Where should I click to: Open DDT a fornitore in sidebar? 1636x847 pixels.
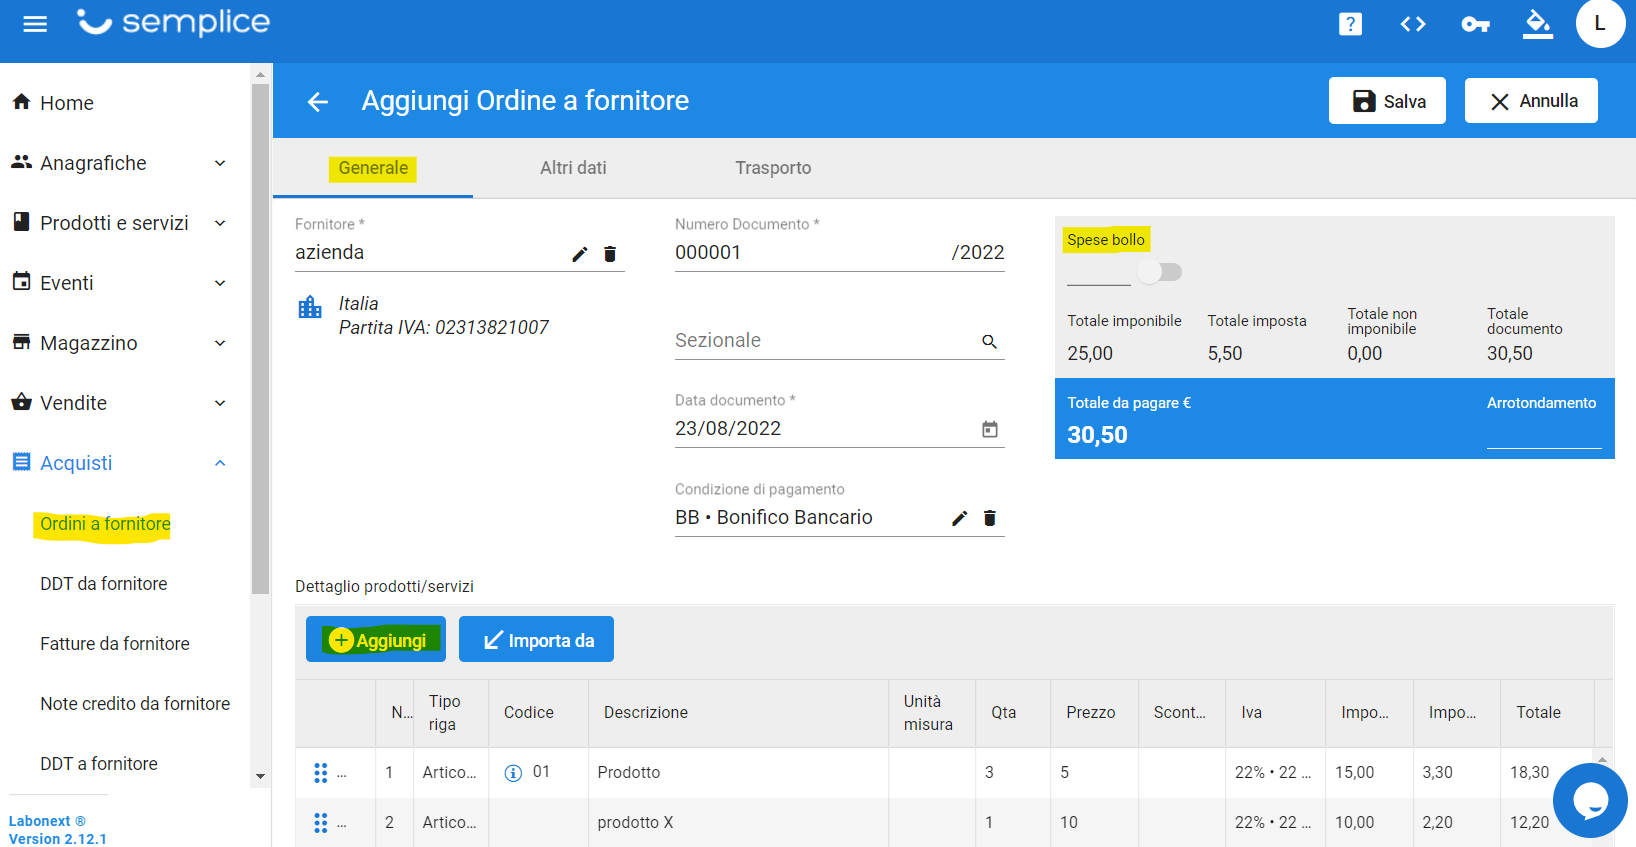tap(99, 764)
